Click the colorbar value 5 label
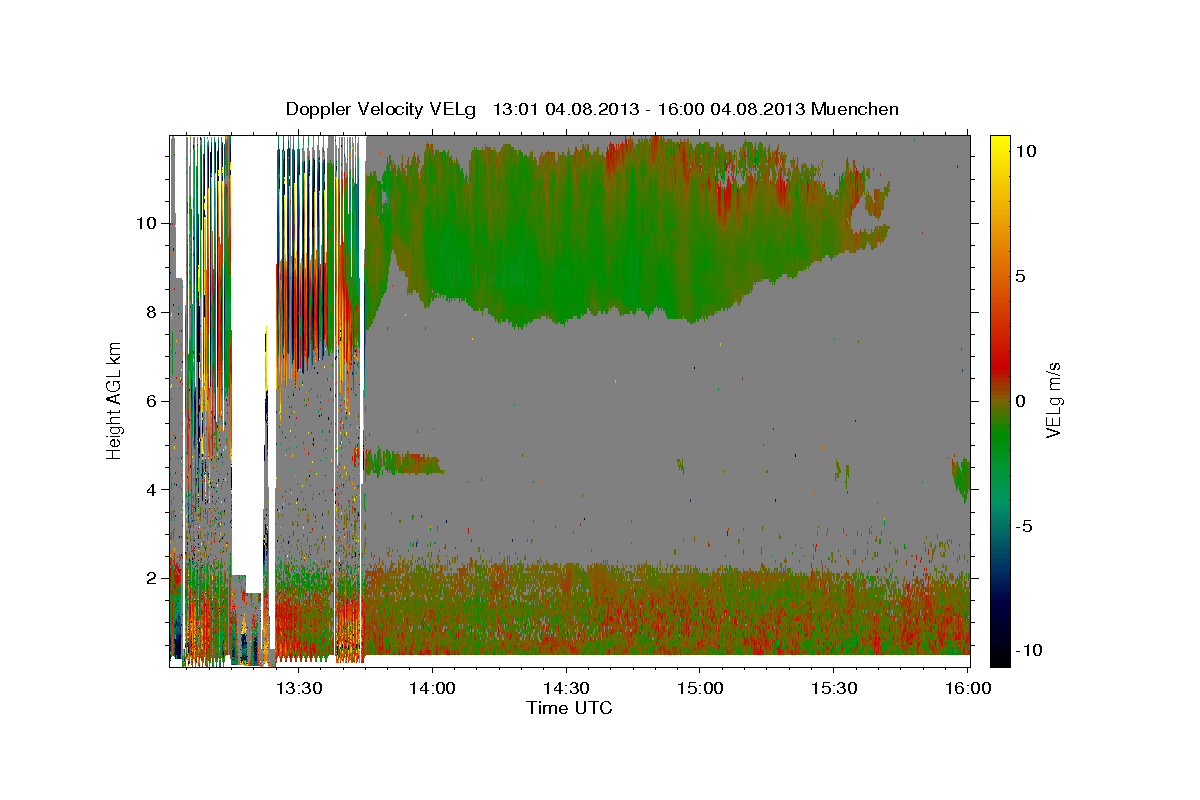The height and width of the screenshot is (800, 1200). (1020, 275)
